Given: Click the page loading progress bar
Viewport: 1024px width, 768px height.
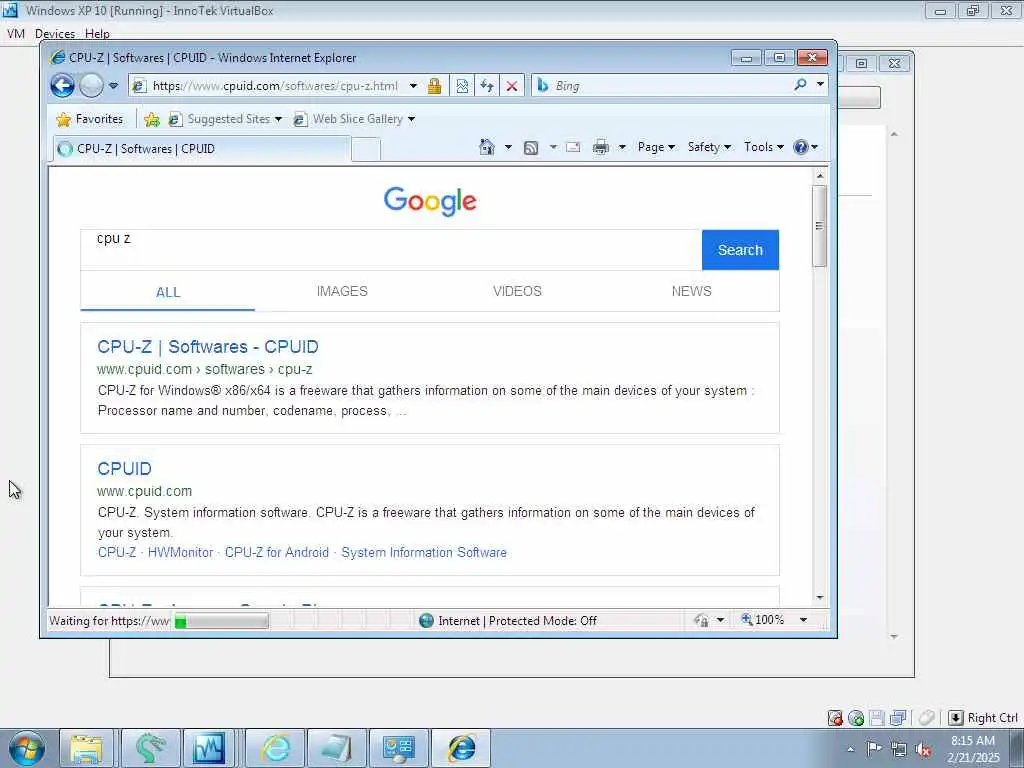Looking at the screenshot, I should (221, 620).
